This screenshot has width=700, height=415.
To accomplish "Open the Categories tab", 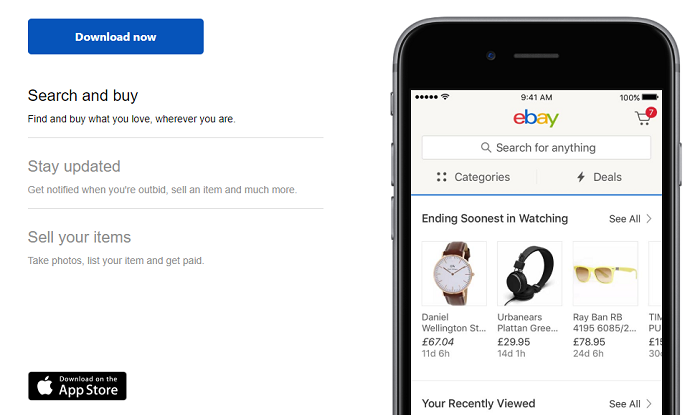I will (x=473, y=177).
